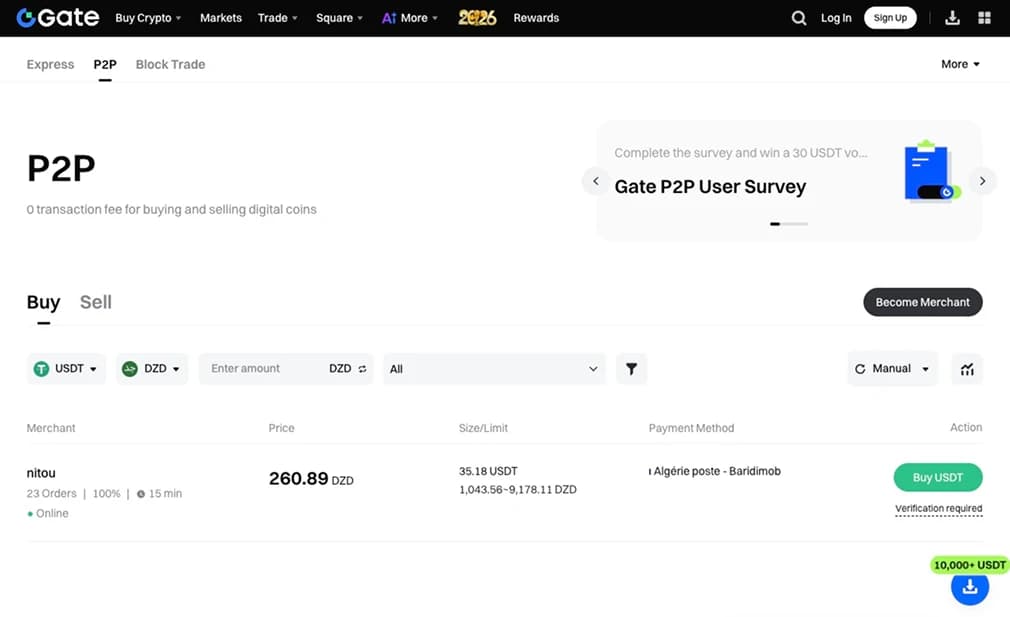Open the USDT coin dropdown

pyautogui.click(x=66, y=368)
